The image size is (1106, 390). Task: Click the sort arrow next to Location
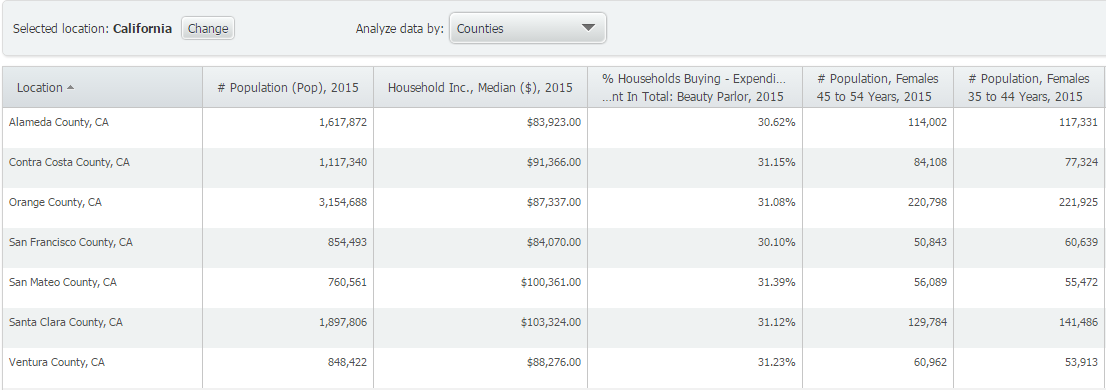[70, 87]
